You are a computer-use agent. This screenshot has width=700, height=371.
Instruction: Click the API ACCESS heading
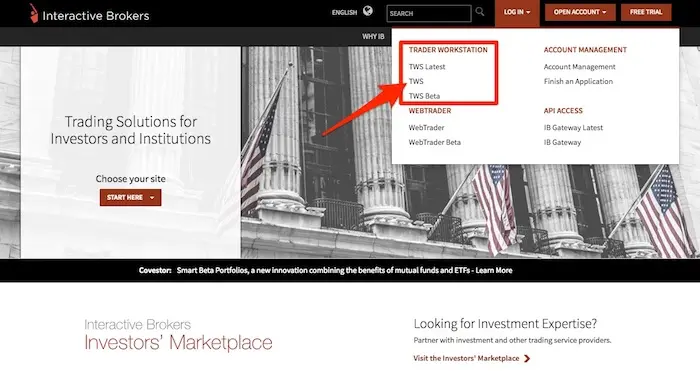click(x=563, y=111)
